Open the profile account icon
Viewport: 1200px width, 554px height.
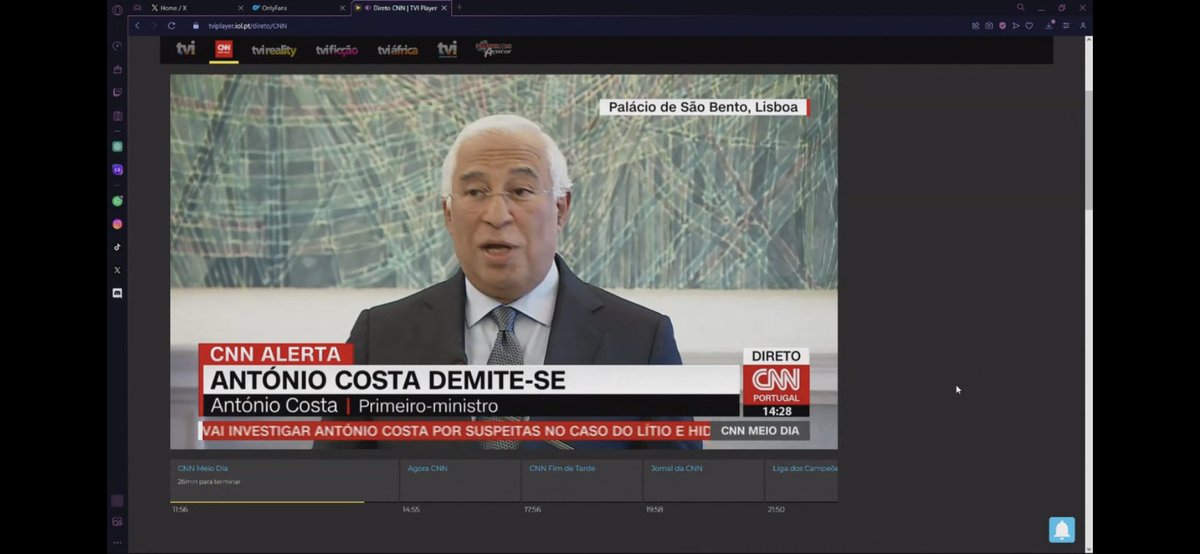pyautogui.click(x=1083, y=25)
